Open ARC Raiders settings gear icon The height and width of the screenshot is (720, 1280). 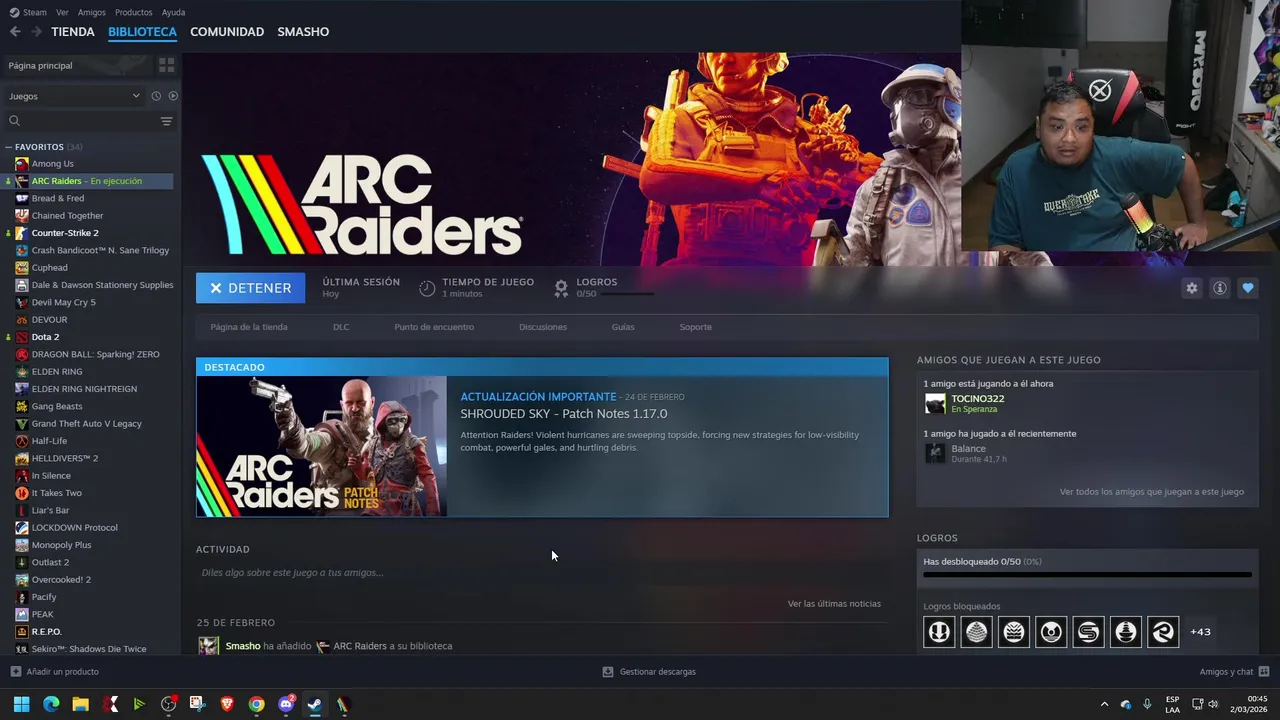1191,288
